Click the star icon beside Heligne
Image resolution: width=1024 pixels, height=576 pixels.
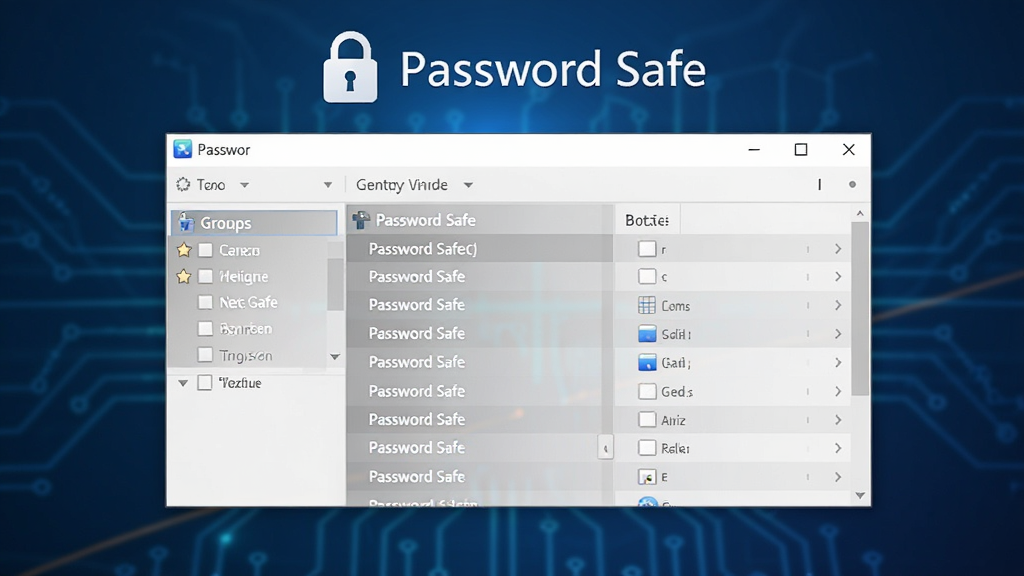[184, 276]
